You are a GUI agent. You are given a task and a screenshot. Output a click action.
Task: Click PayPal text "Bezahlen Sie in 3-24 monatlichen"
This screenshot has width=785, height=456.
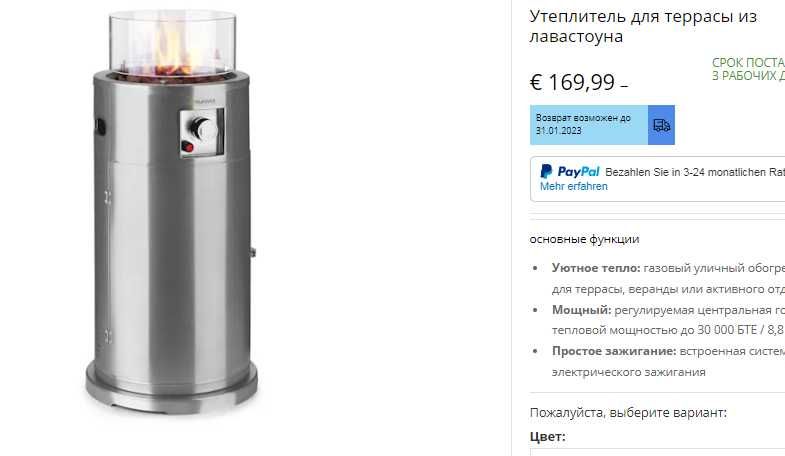[x=695, y=172]
